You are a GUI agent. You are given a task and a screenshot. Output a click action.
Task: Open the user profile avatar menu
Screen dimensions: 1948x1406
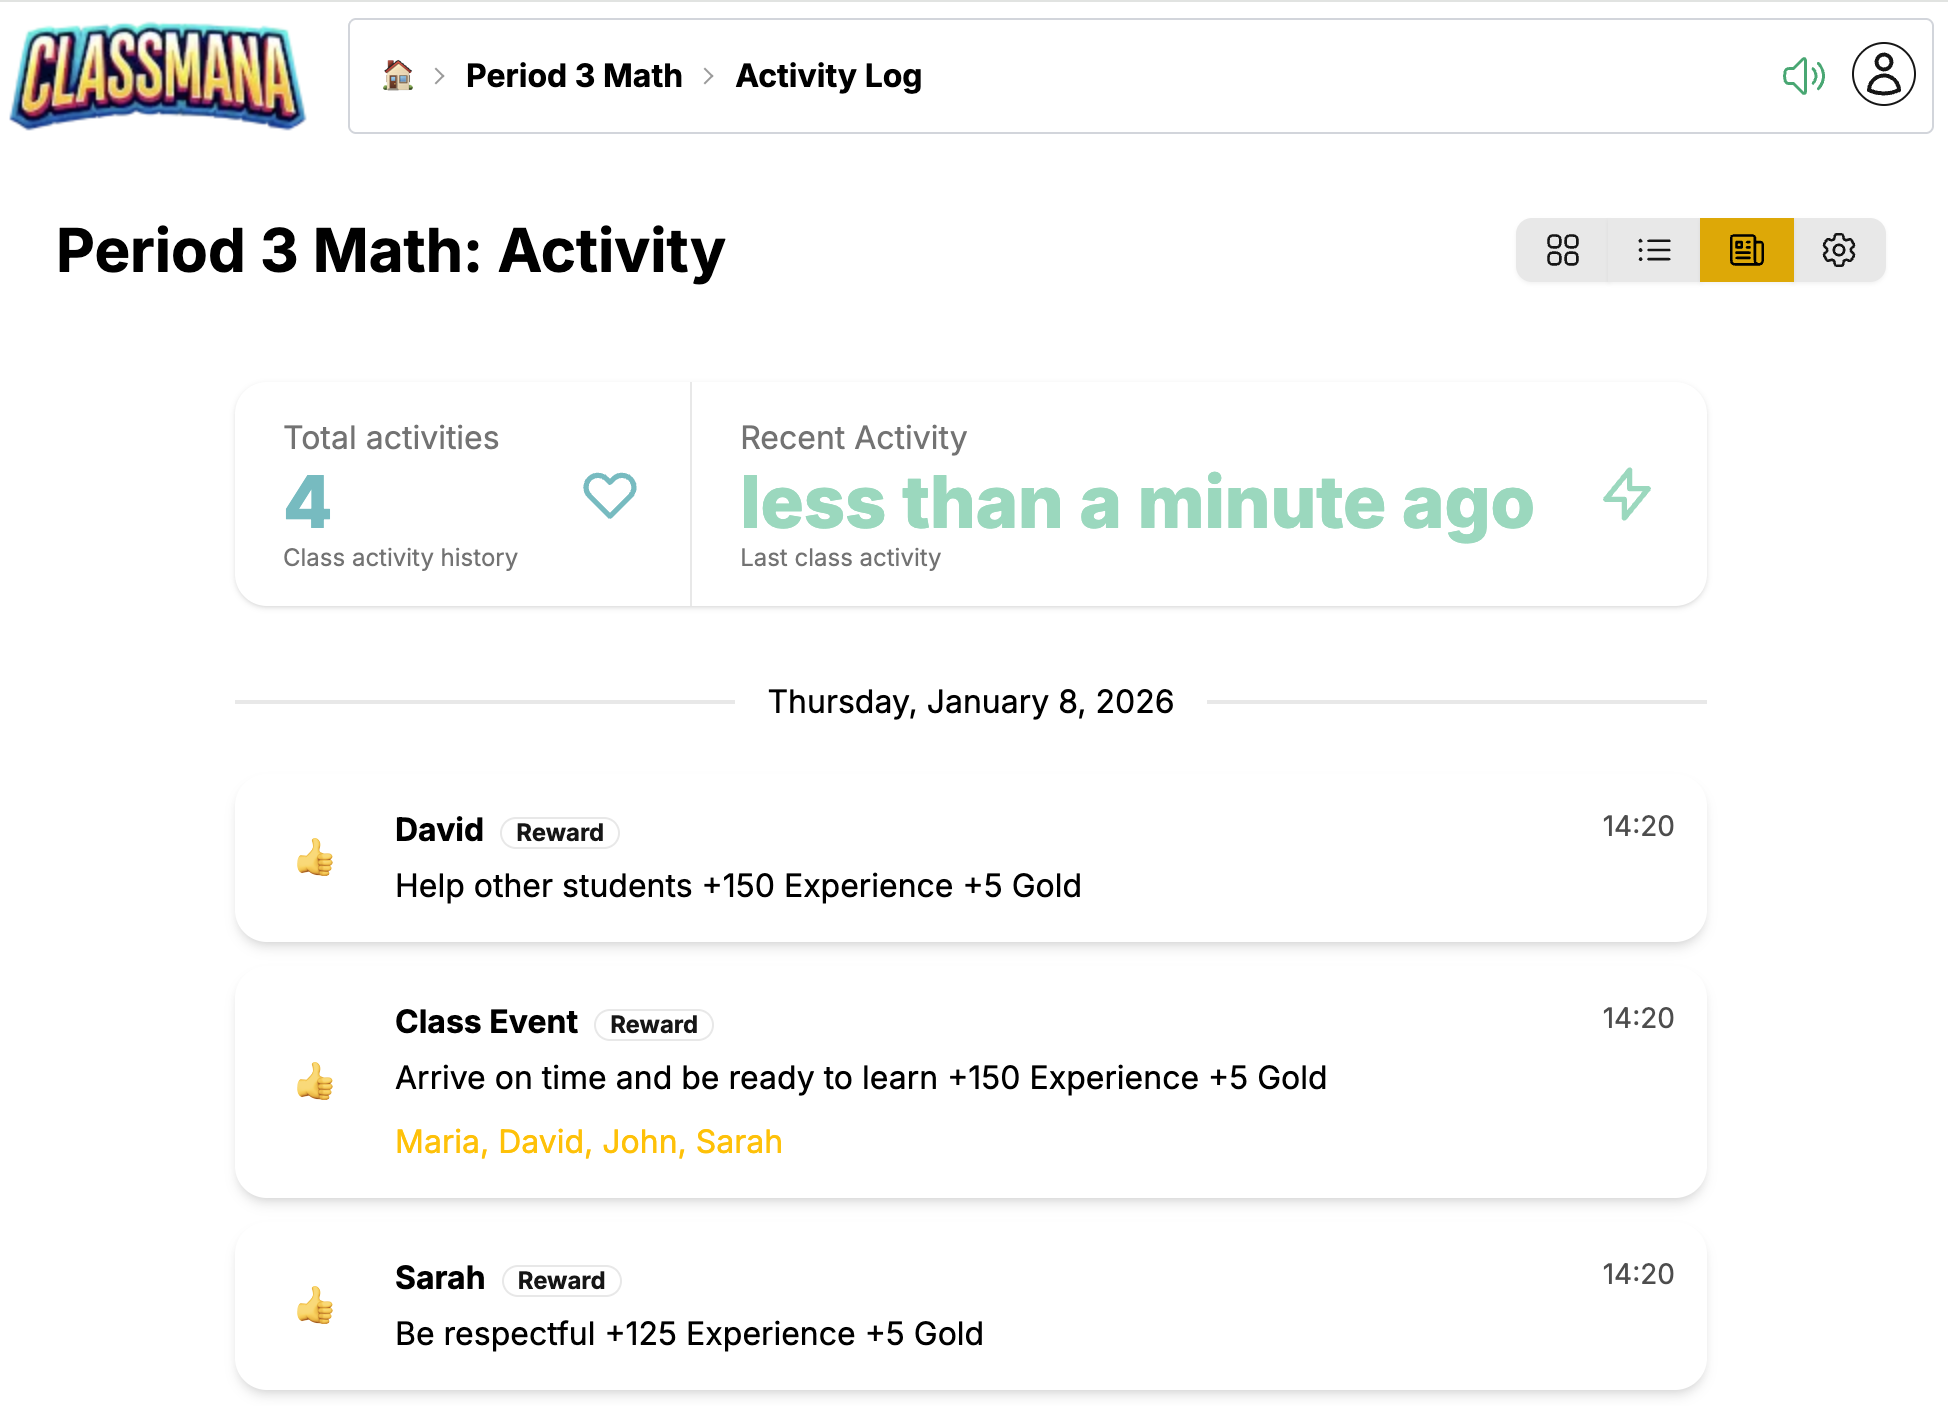click(1883, 75)
